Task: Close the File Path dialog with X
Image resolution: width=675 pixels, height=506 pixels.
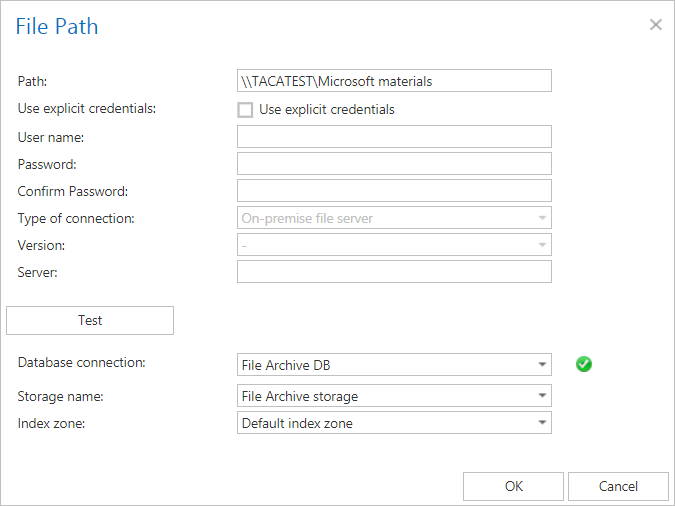Action: point(656,25)
